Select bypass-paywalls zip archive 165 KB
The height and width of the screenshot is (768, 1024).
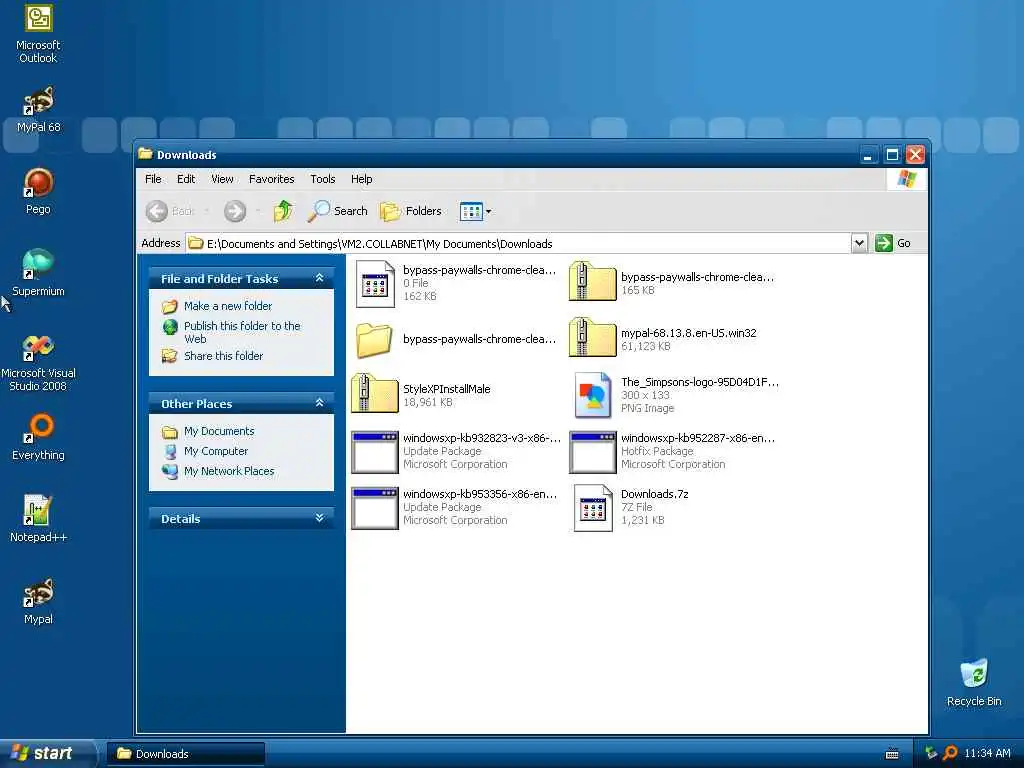[592, 281]
